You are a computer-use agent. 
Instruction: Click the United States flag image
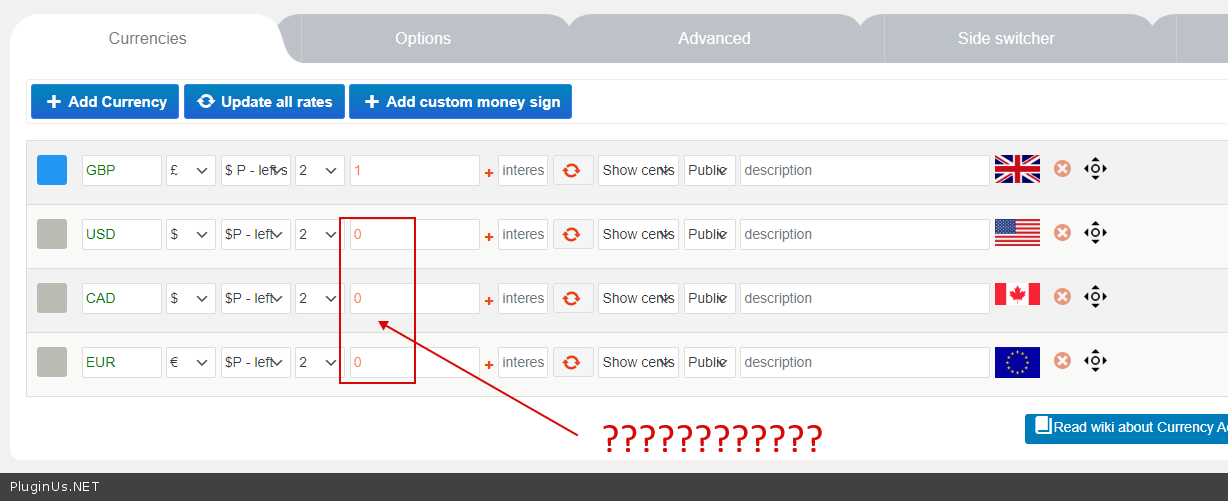(x=1017, y=232)
